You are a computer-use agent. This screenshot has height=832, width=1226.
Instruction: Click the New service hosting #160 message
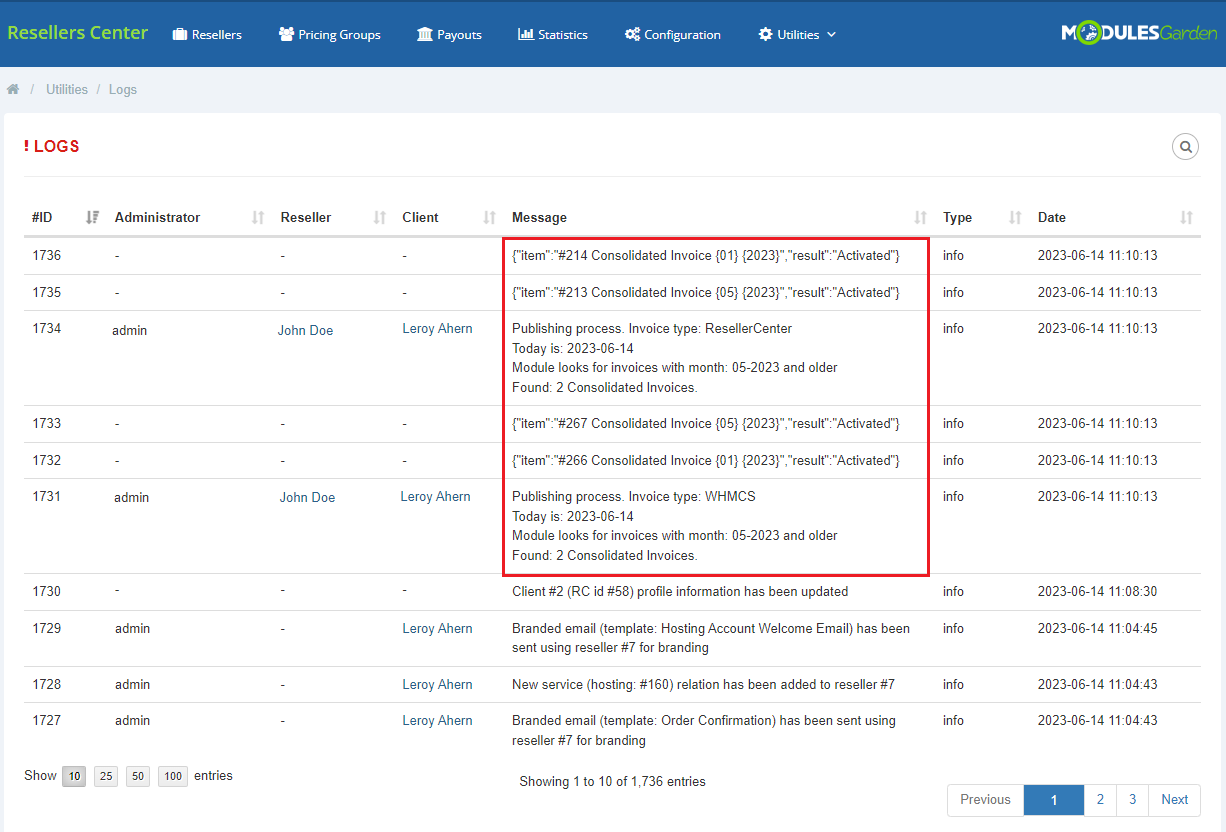(703, 684)
